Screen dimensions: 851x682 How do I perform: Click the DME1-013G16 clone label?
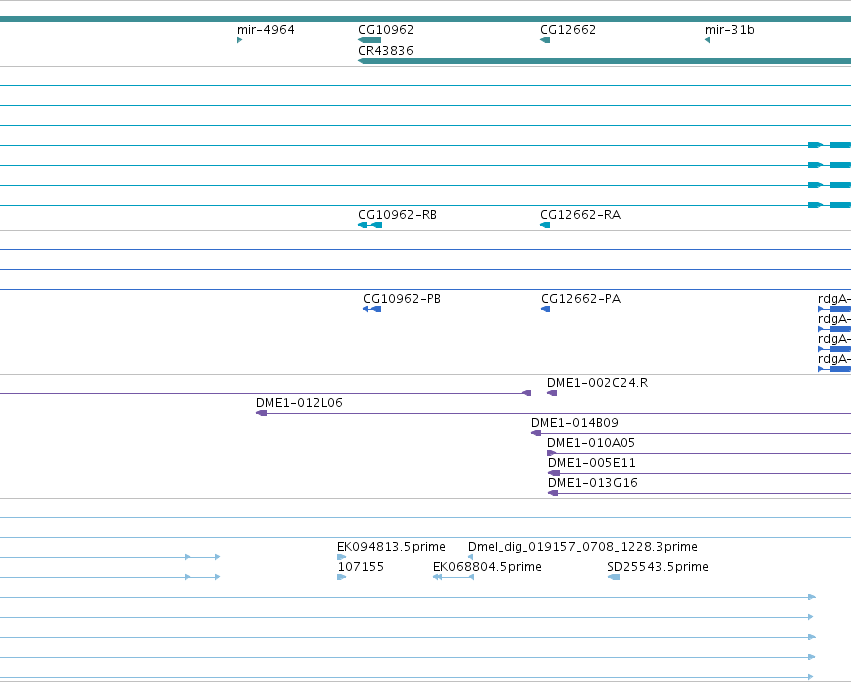[x=593, y=483]
